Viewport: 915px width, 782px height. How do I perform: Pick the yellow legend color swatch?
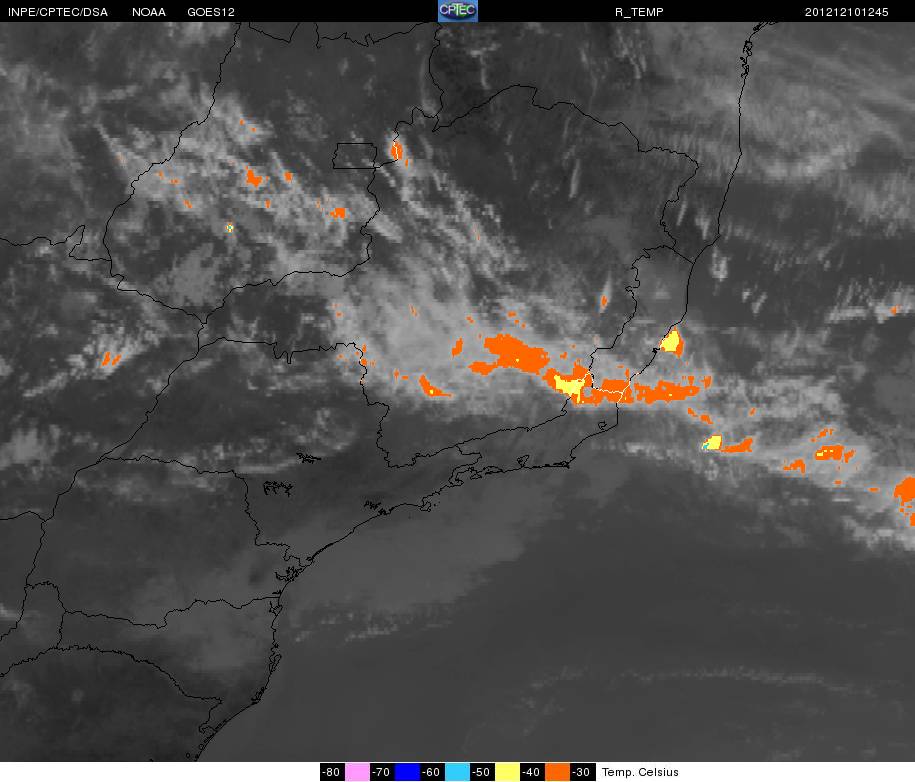click(507, 772)
